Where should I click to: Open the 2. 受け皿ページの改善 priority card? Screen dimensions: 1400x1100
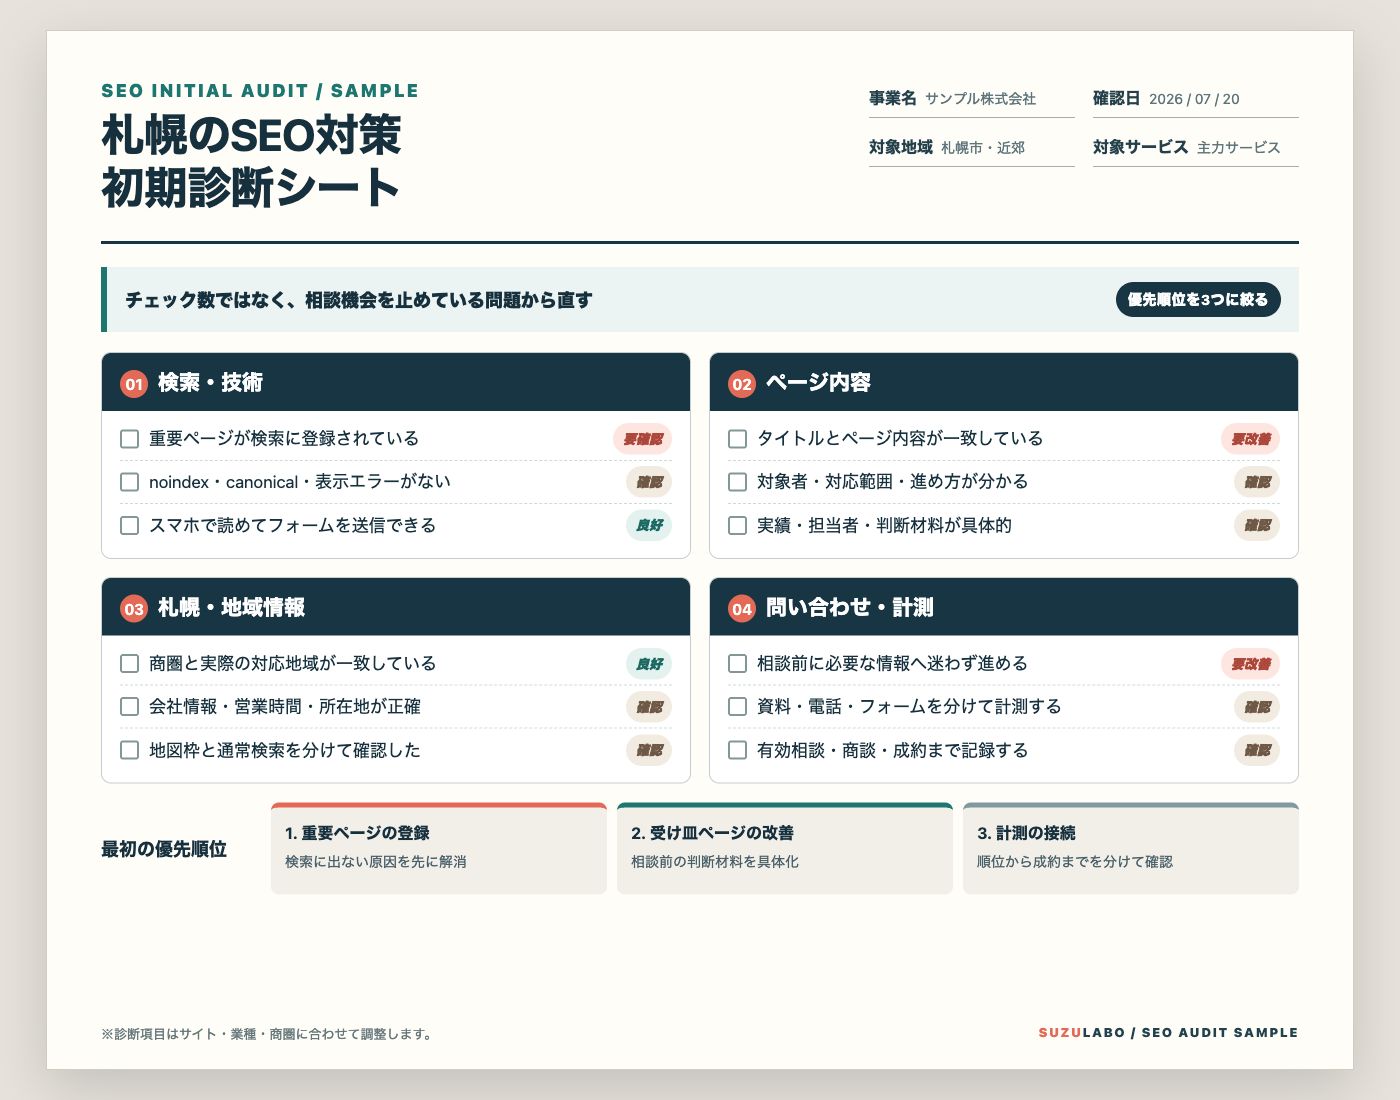785,848
